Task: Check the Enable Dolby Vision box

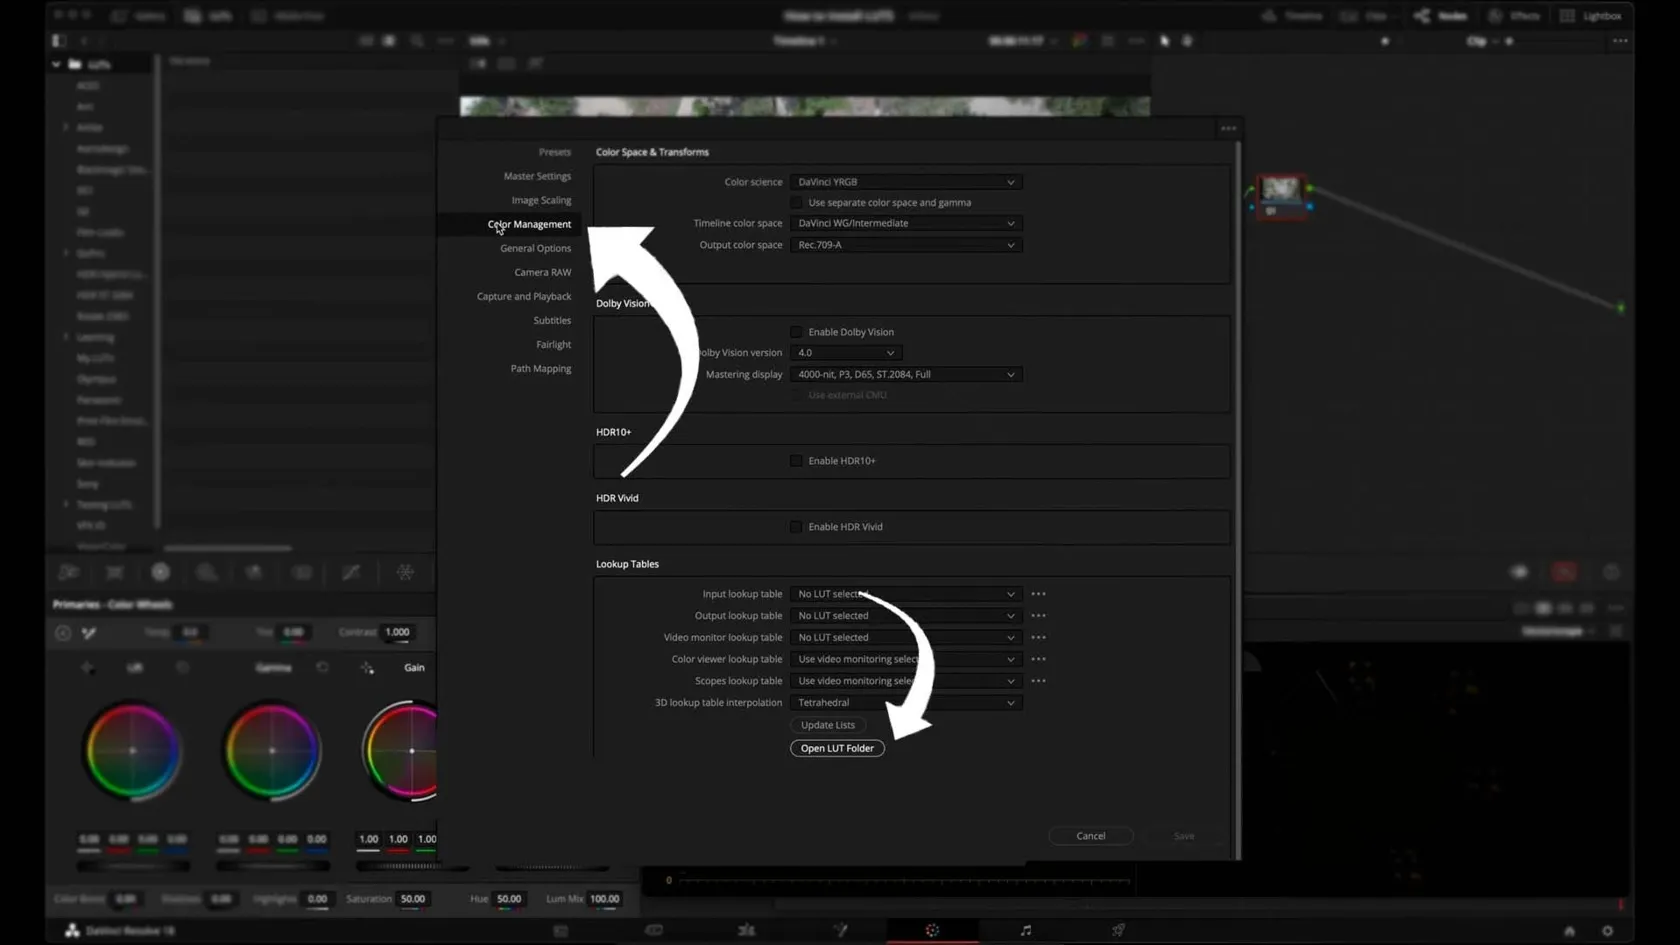Action: (797, 332)
